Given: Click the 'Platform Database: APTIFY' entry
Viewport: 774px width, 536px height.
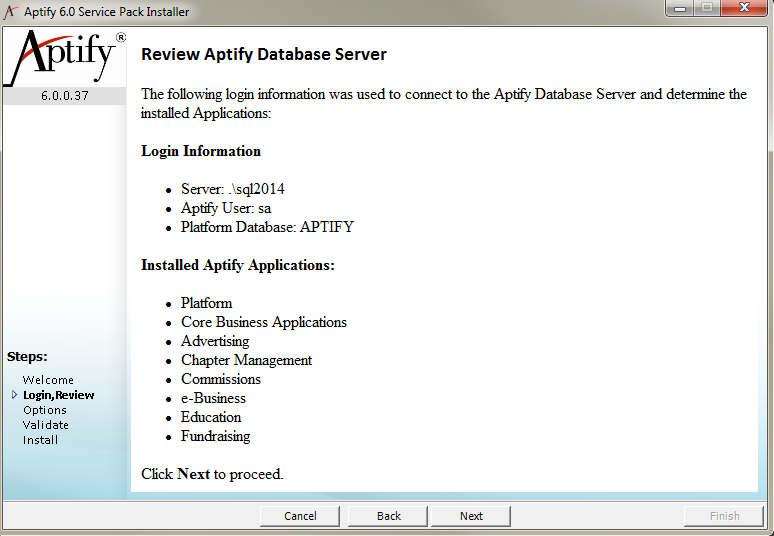Looking at the screenshot, I should pos(268,227).
